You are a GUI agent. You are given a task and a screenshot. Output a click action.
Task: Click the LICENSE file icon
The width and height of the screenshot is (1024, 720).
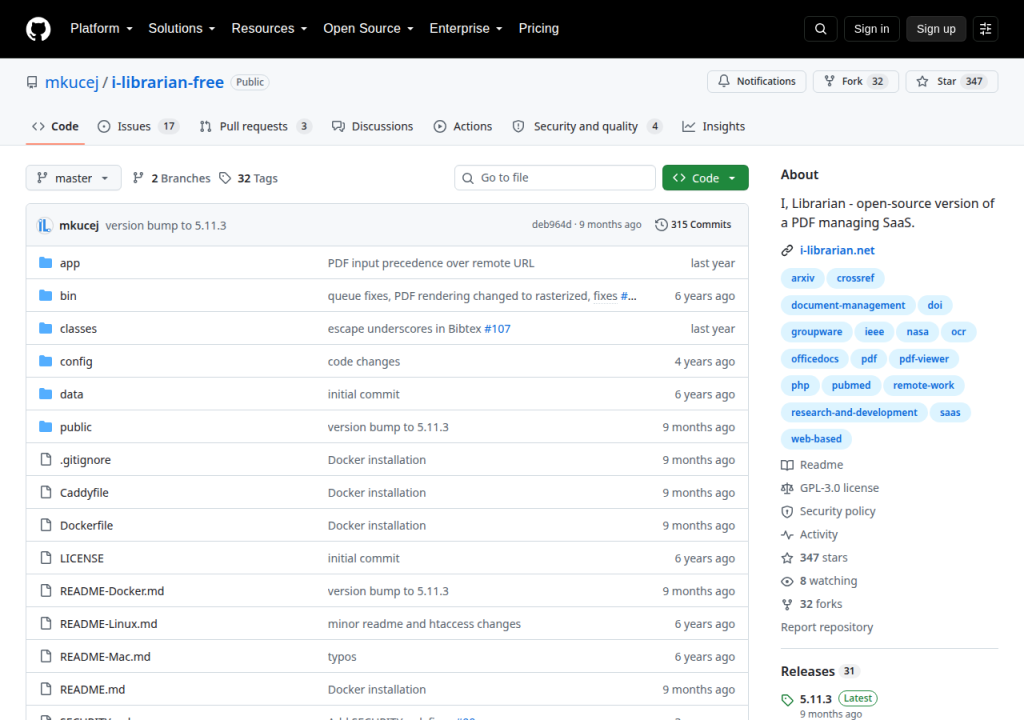tap(45, 557)
